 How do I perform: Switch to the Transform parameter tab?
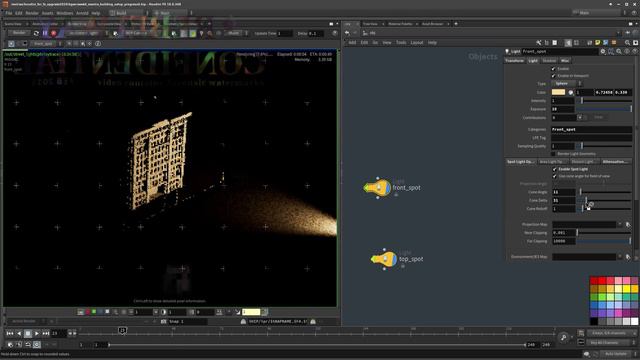[514, 60]
